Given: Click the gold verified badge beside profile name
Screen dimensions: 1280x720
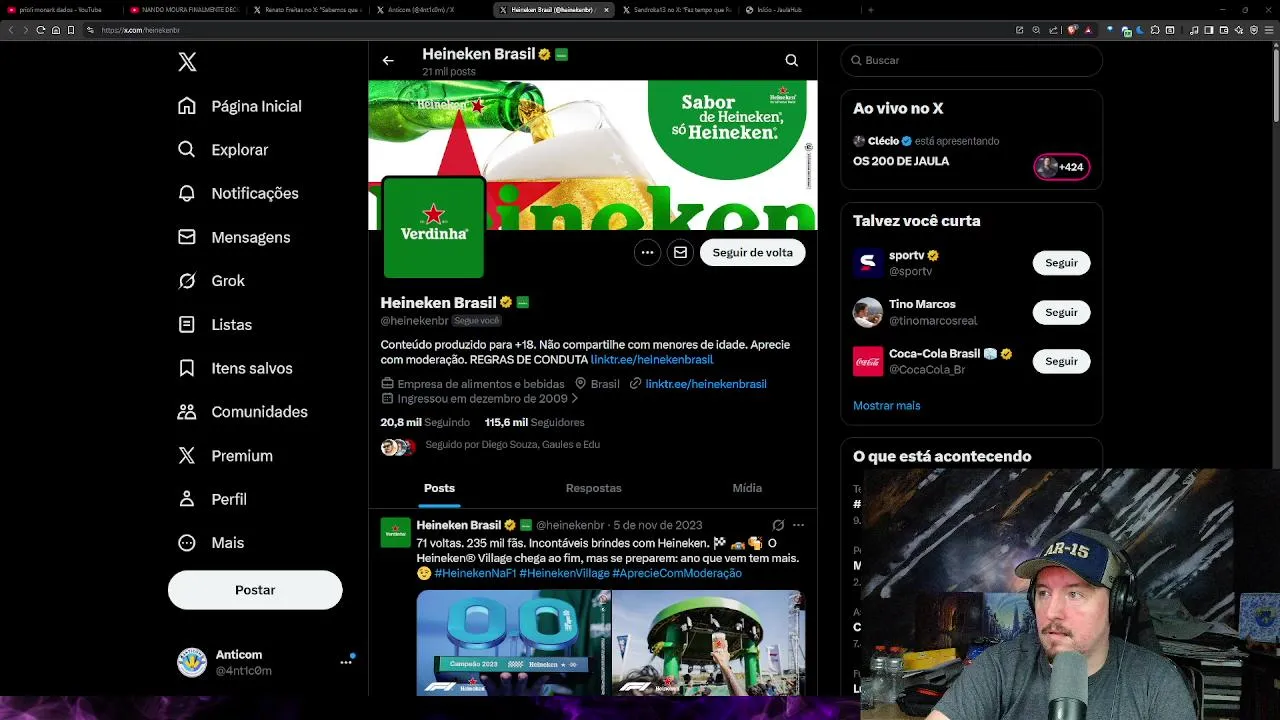Looking at the screenshot, I should point(506,303).
